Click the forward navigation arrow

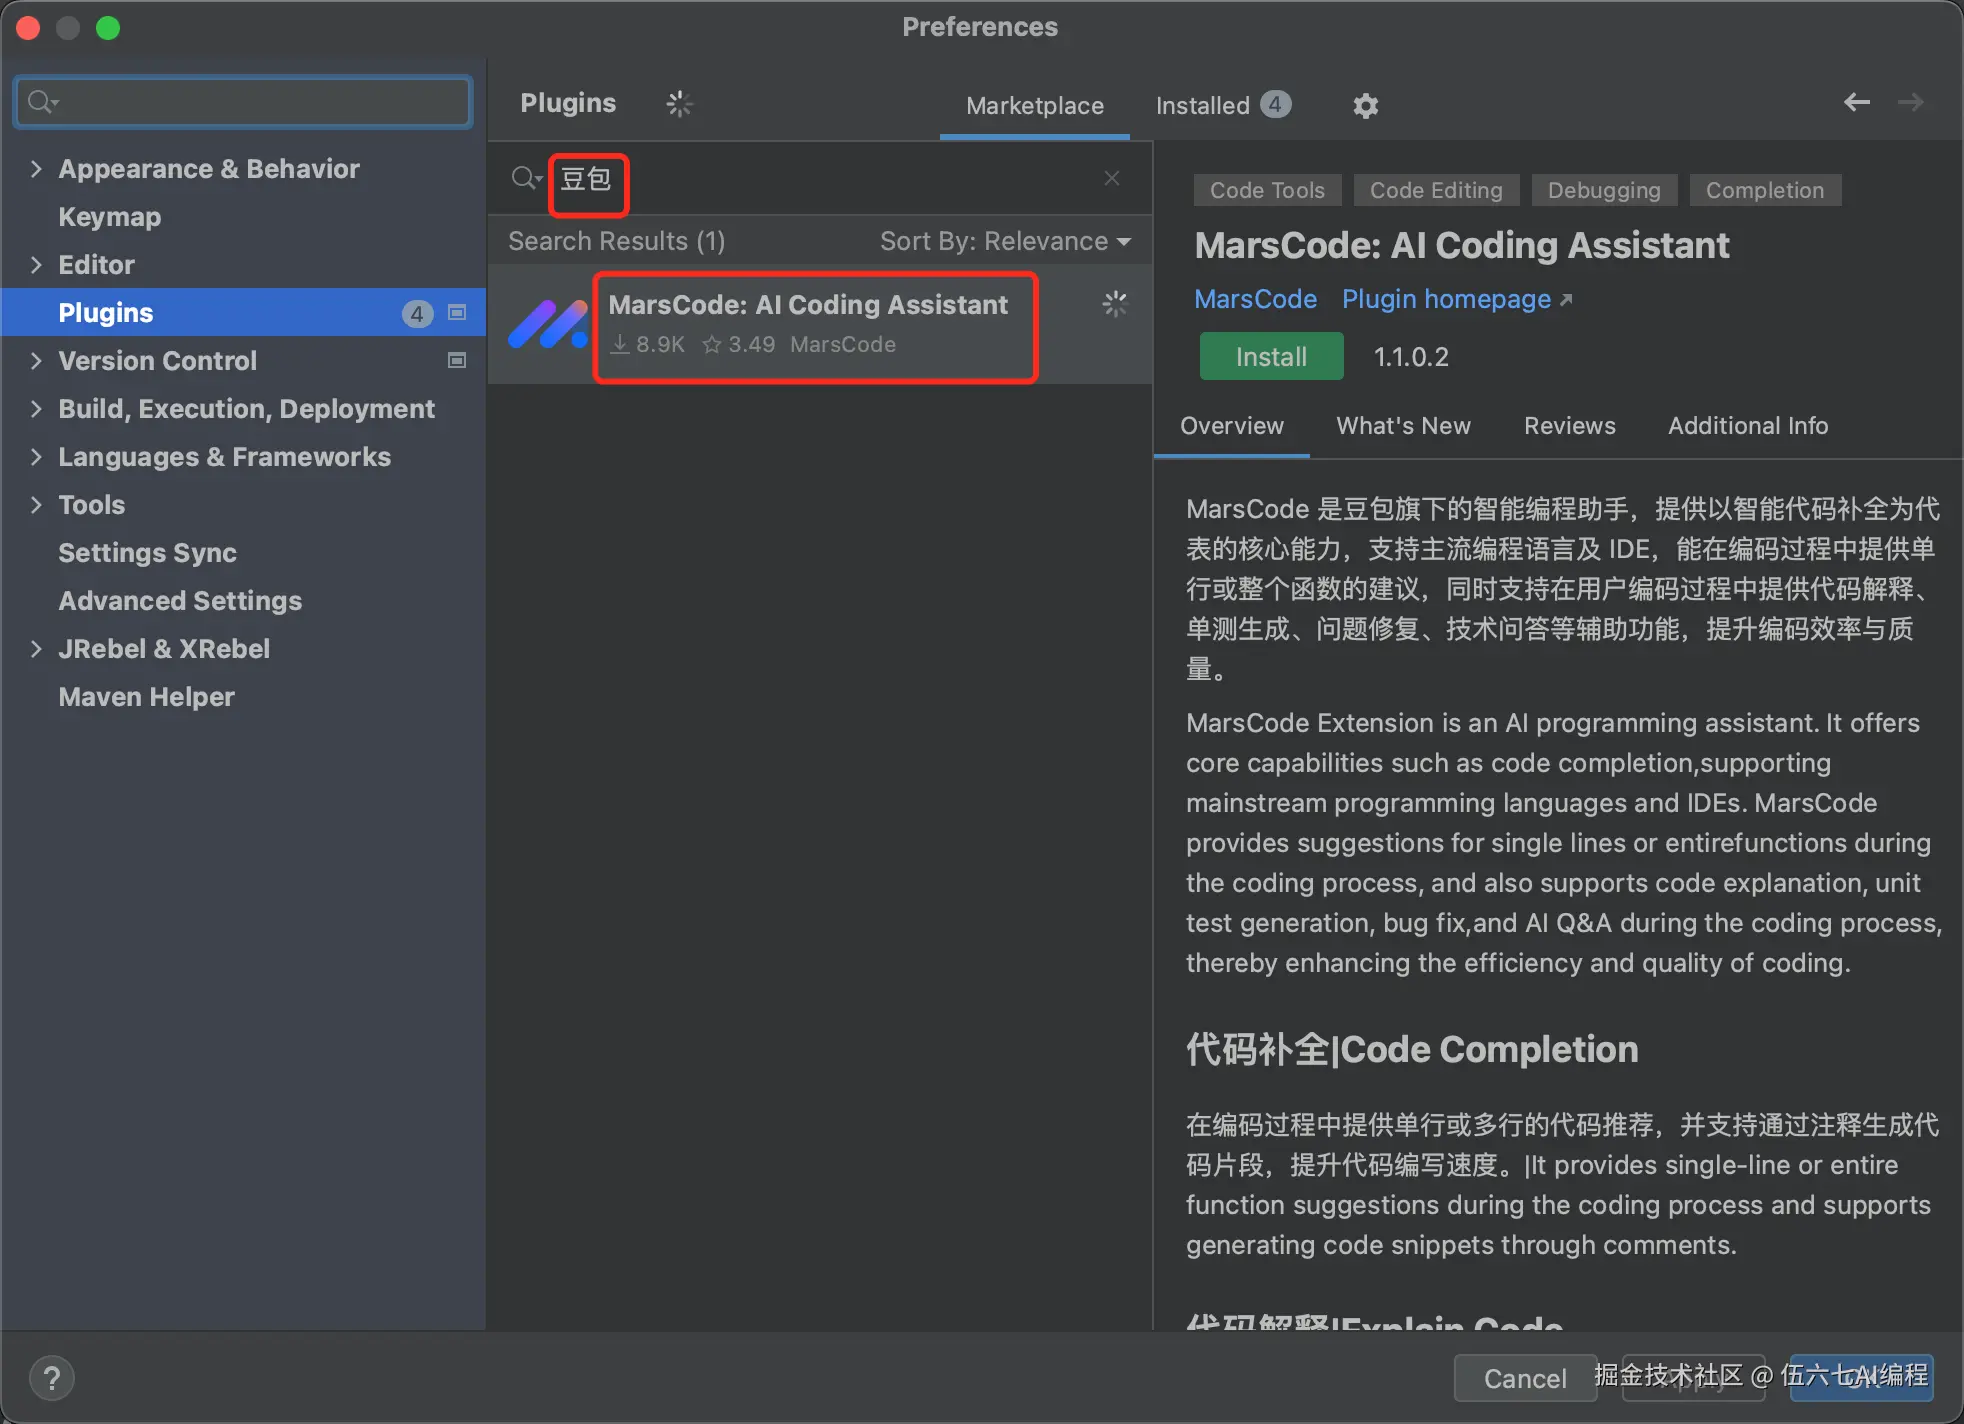point(1910,102)
